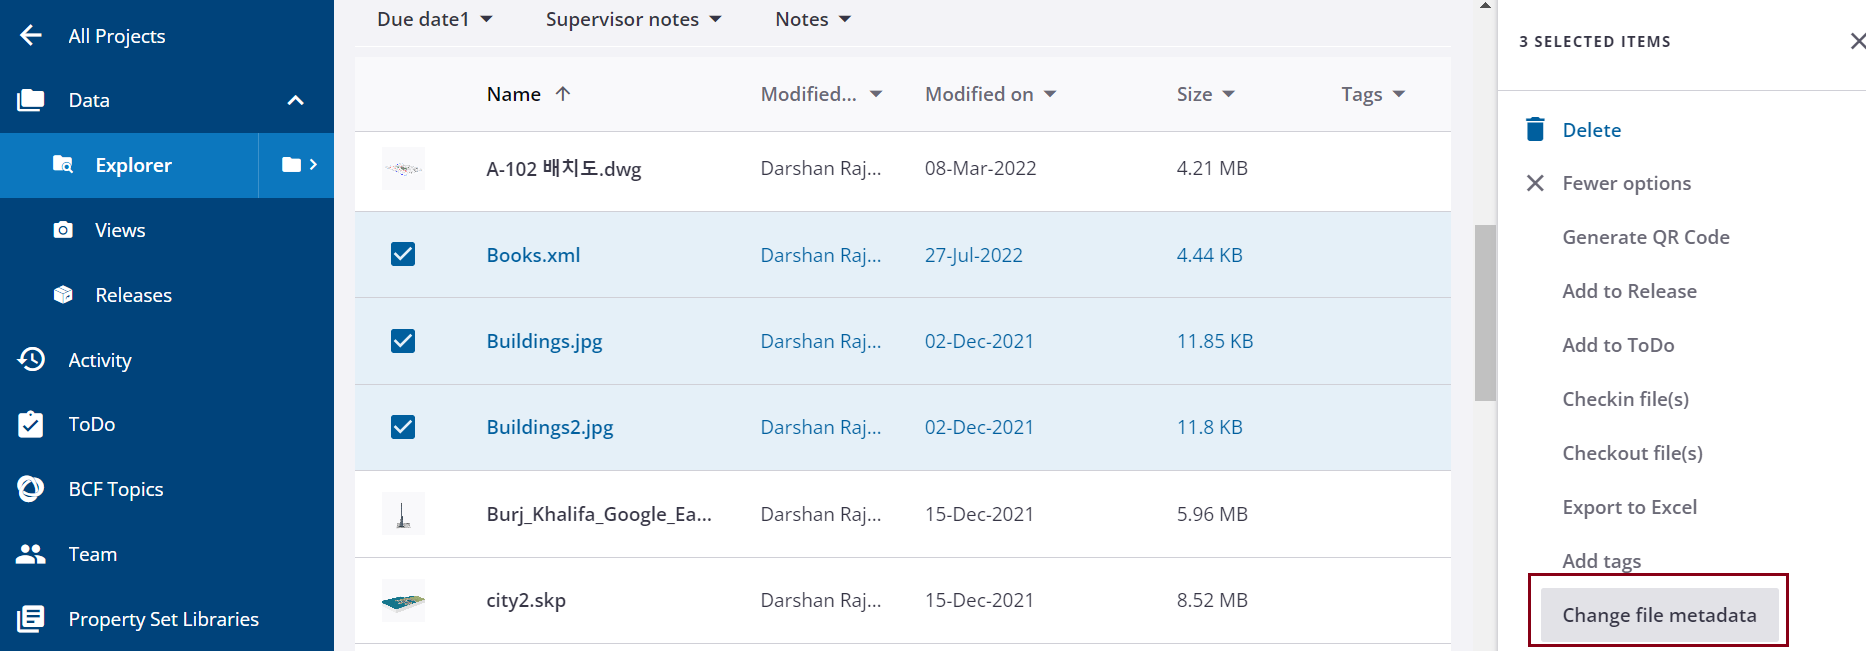Viewport: 1866px width, 651px height.
Task: Open the folder tree icon beside Explorer
Action: click(298, 165)
